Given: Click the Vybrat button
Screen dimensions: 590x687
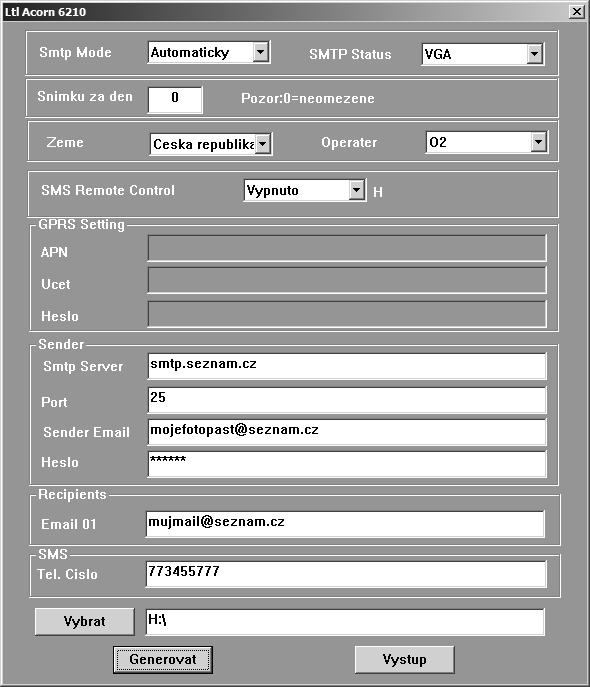Looking at the screenshot, I should pyautogui.click(x=85, y=621).
